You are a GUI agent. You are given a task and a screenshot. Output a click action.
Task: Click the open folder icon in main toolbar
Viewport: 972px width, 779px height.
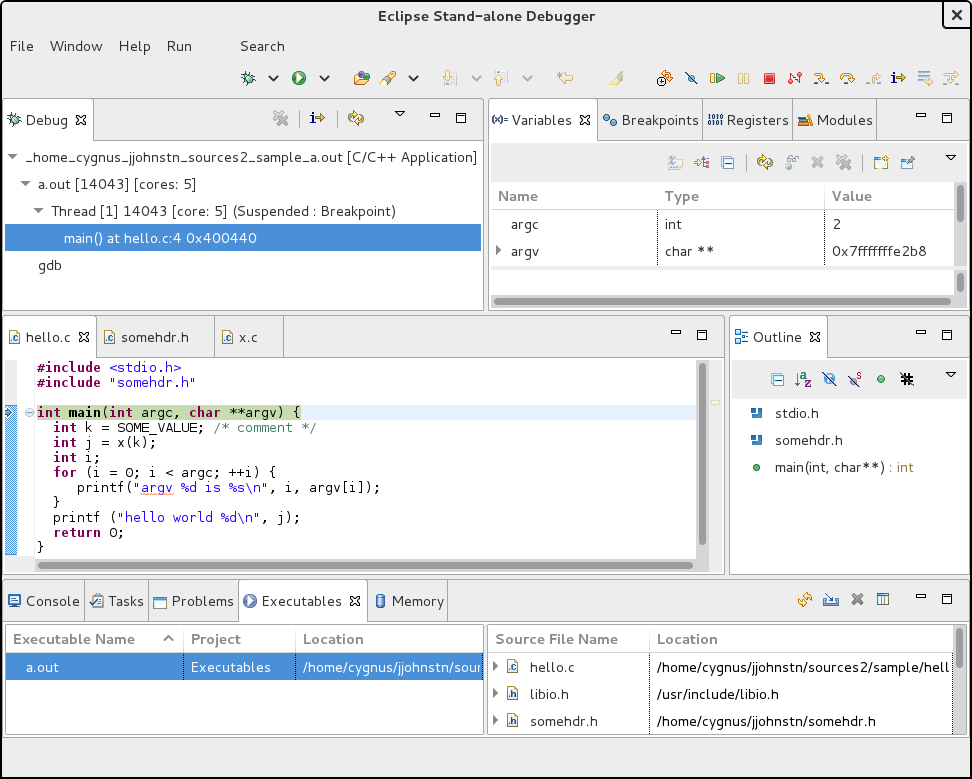tap(361, 78)
